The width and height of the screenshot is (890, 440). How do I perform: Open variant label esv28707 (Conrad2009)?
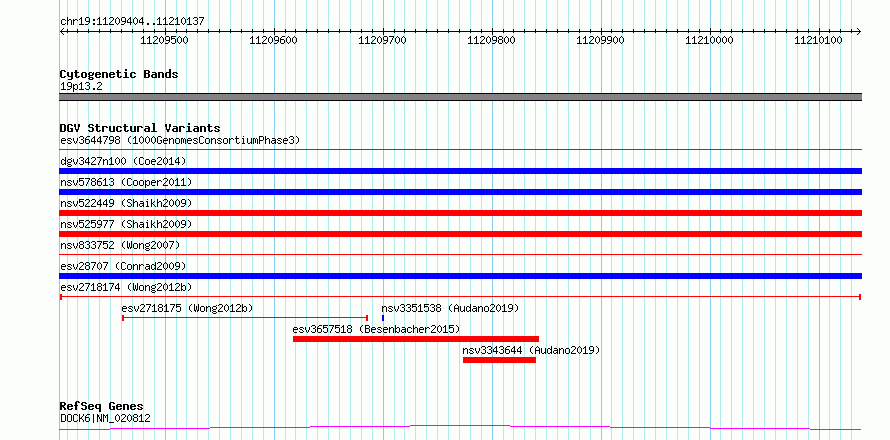[x=123, y=266]
